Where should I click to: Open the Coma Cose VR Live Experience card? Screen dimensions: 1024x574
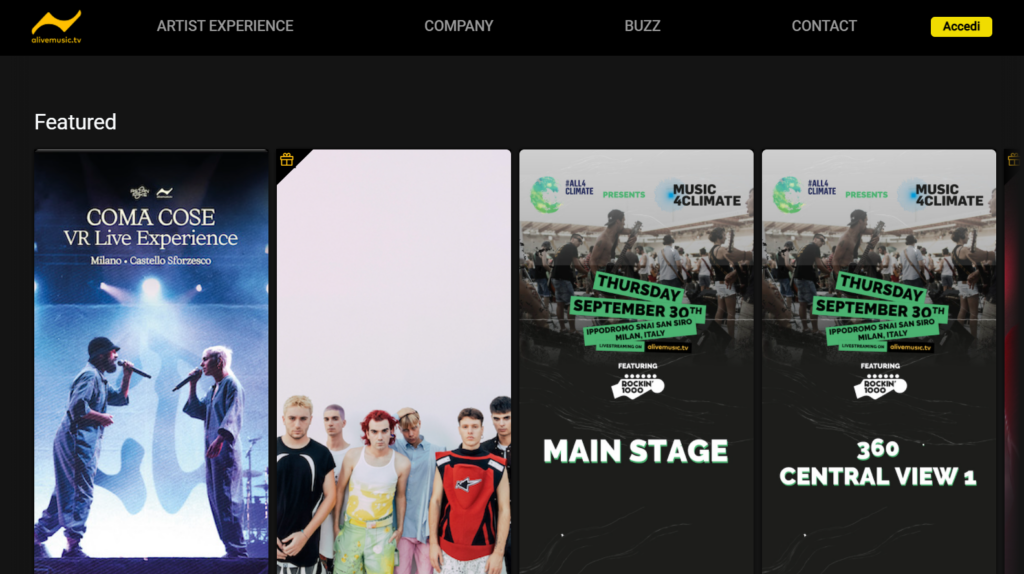click(x=152, y=362)
